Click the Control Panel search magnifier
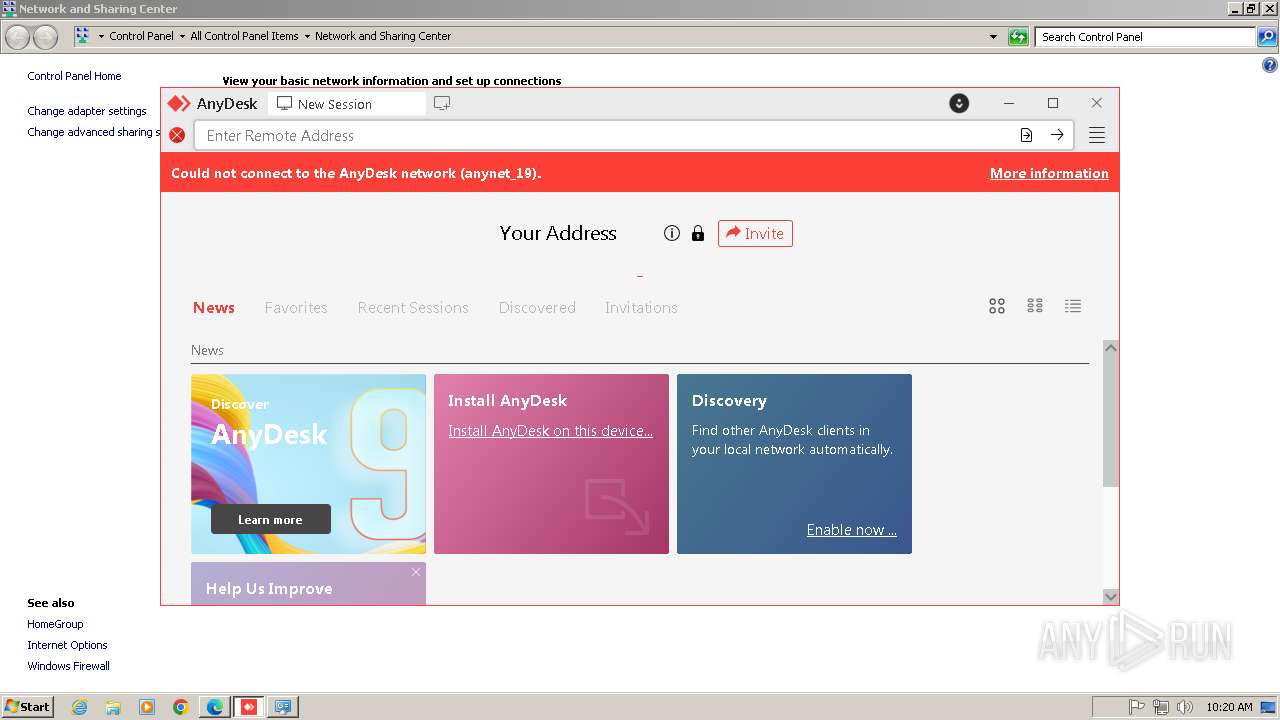 coord(1266,37)
